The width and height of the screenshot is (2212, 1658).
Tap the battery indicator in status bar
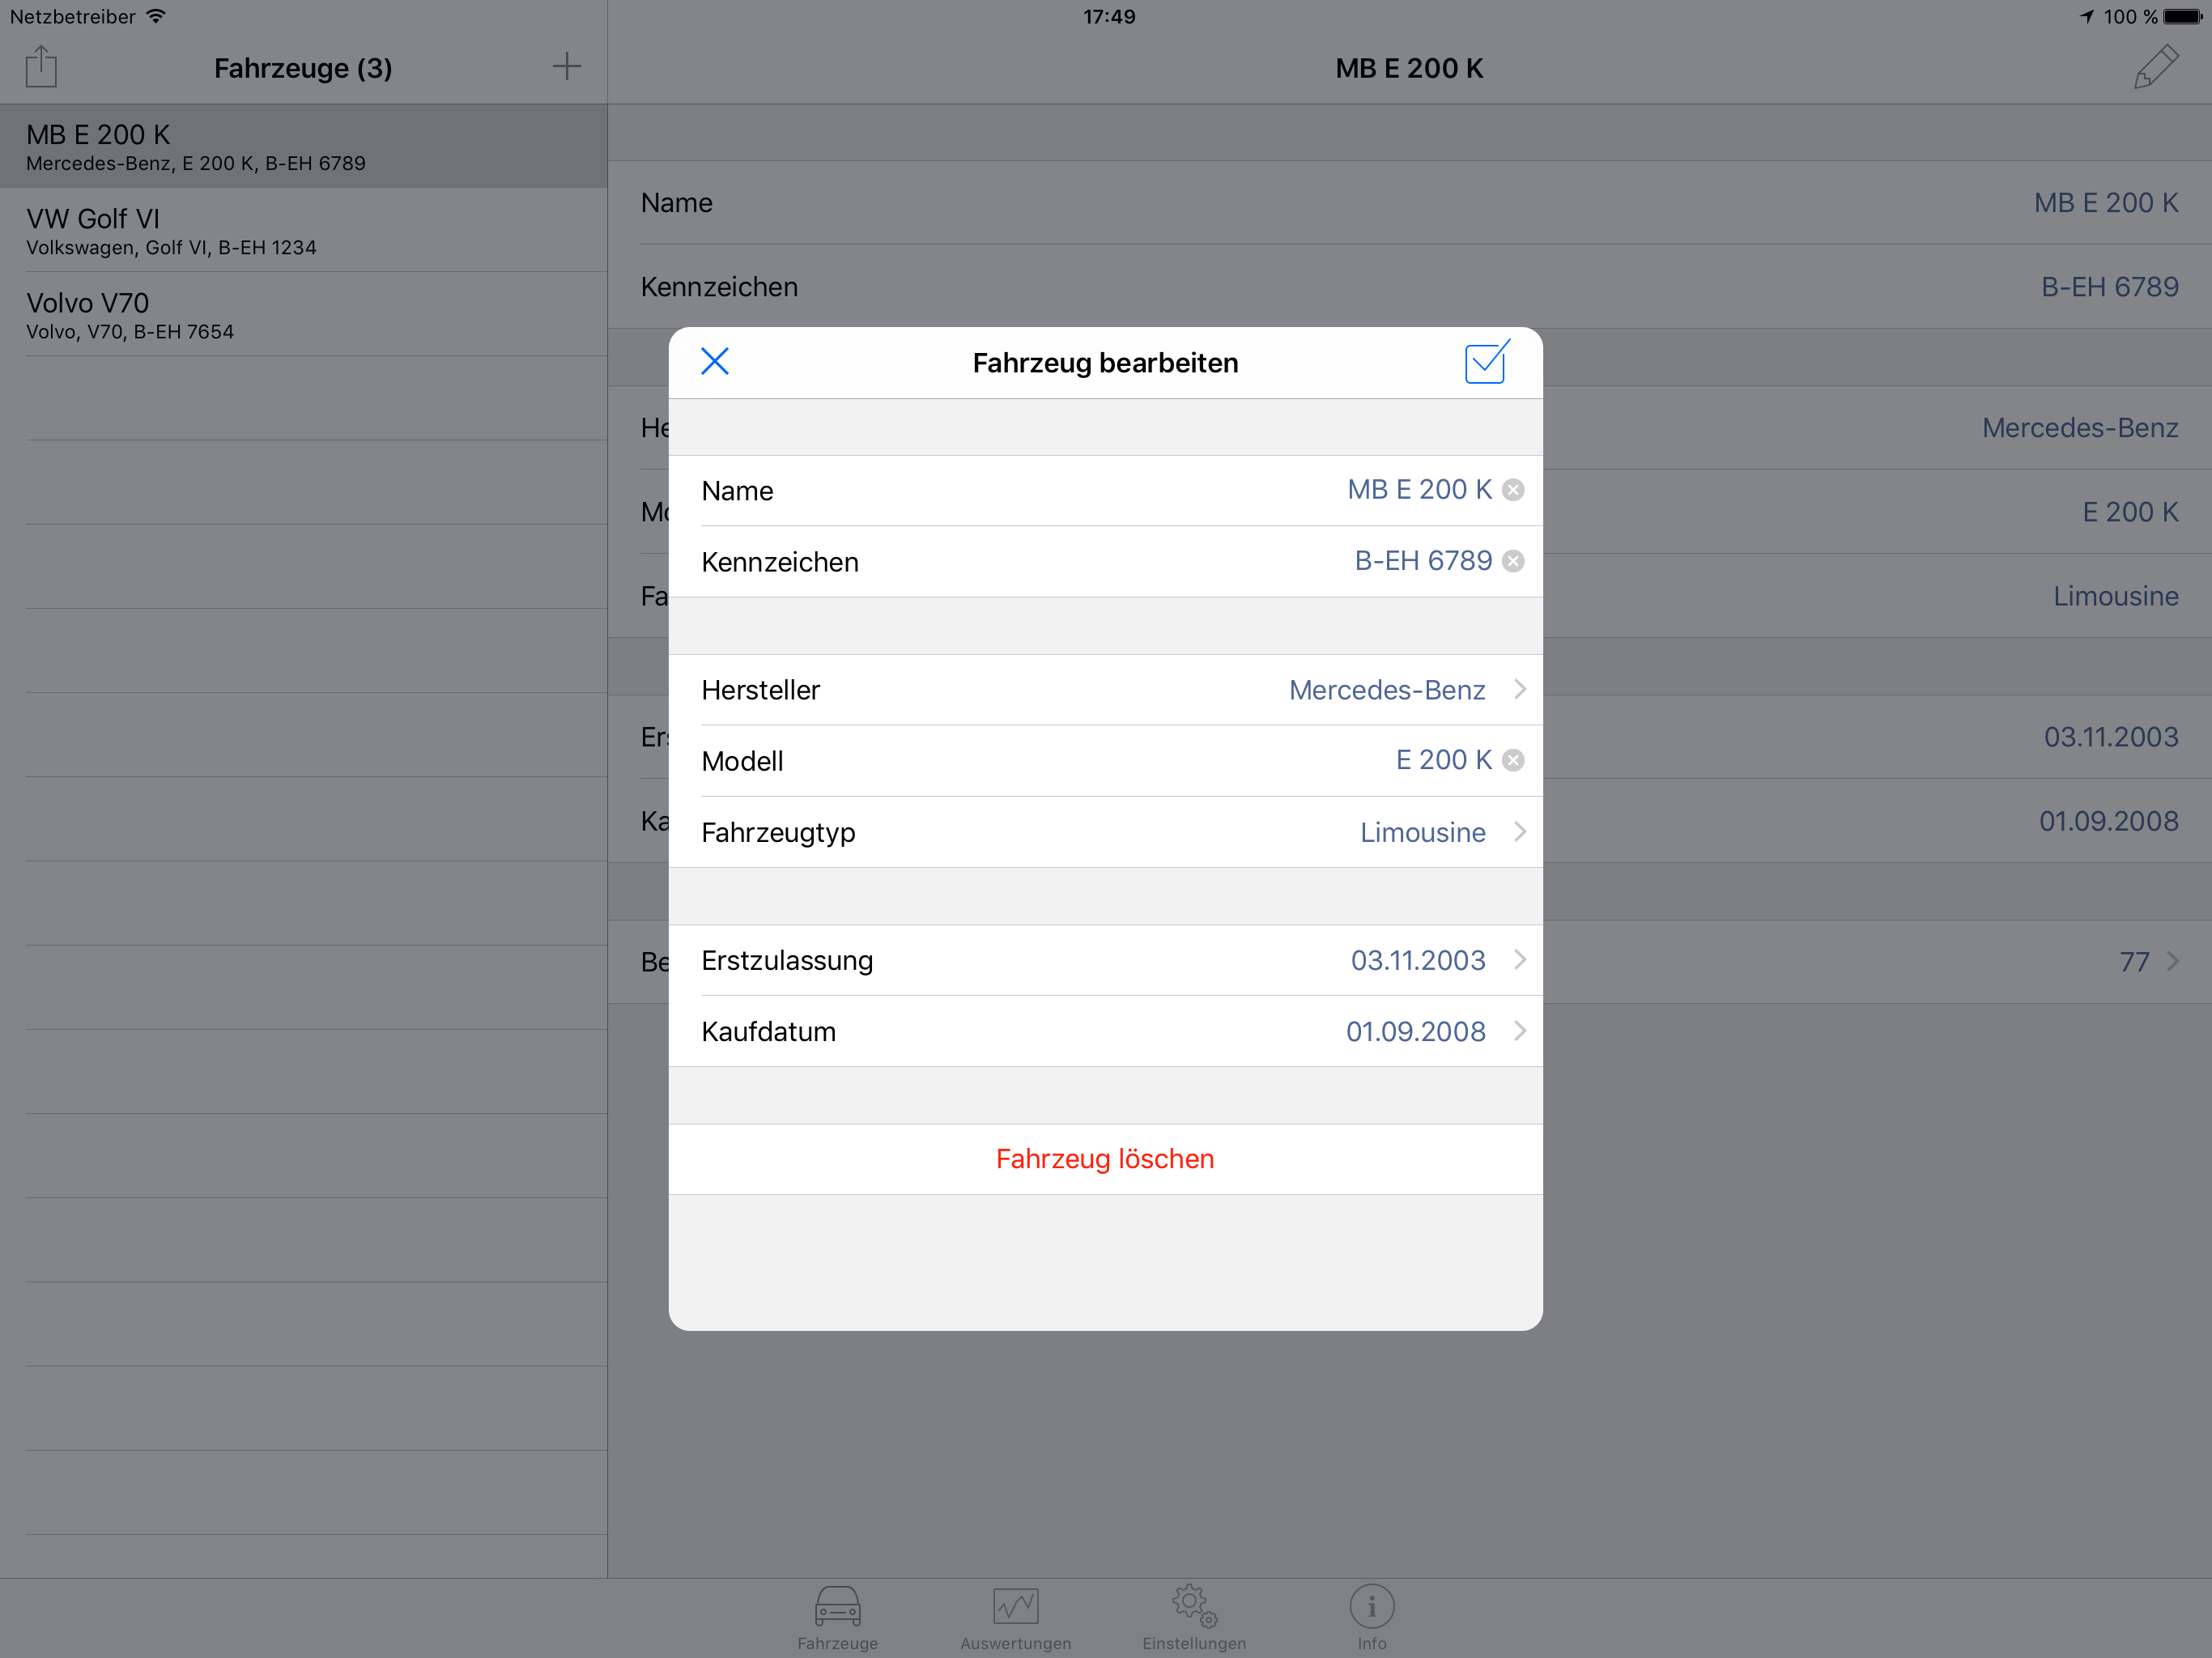2182,16
